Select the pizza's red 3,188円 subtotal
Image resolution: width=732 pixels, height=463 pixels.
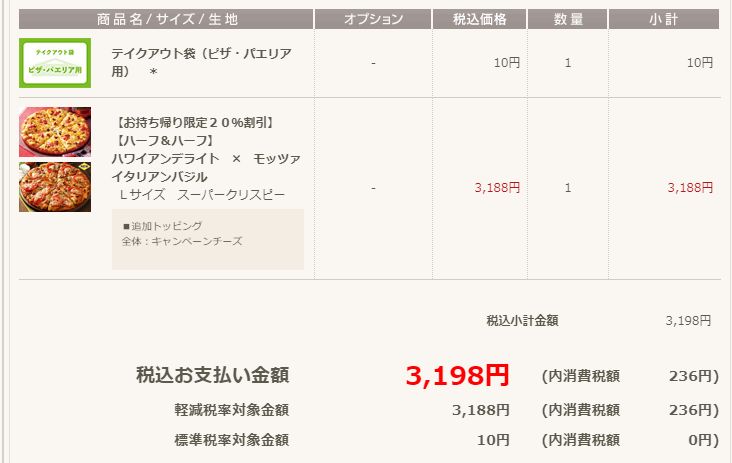(x=690, y=187)
